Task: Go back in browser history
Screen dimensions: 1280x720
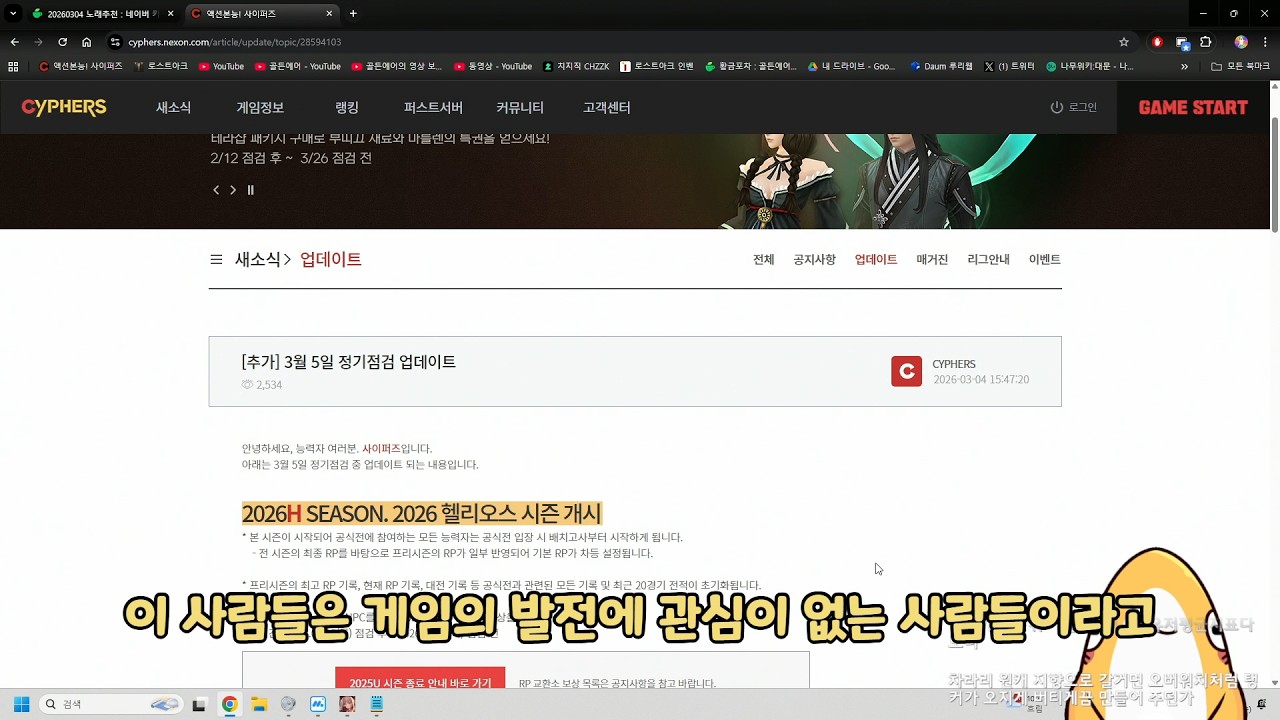Action: [x=14, y=42]
